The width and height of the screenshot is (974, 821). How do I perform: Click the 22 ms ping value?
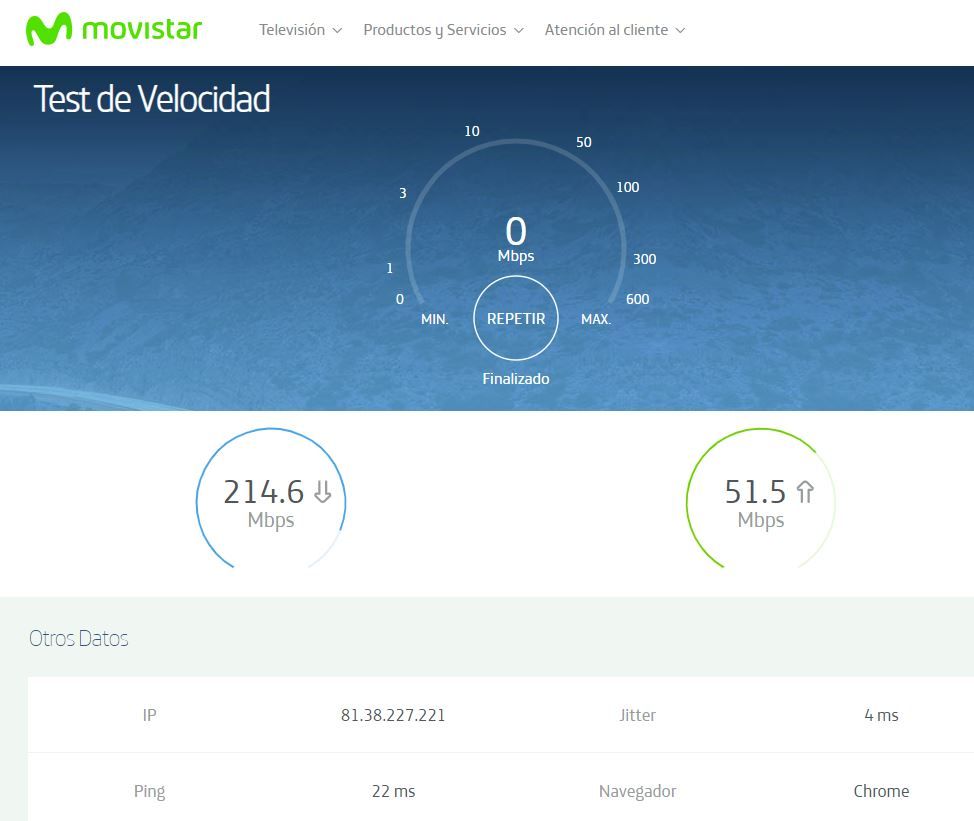[x=393, y=791]
